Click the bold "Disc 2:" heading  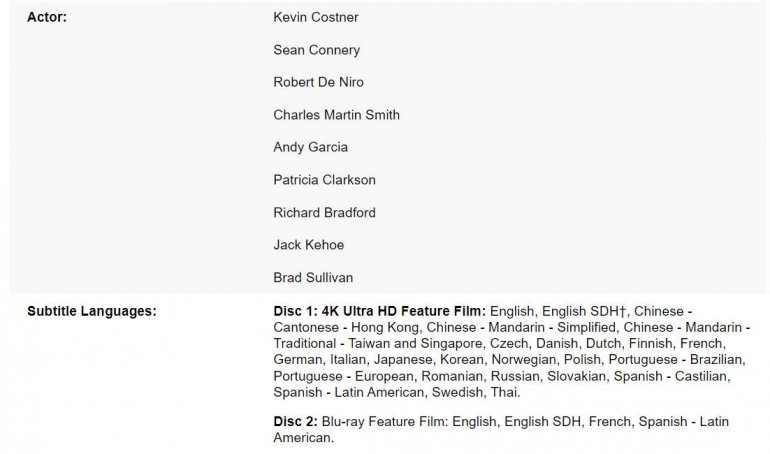(295, 422)
